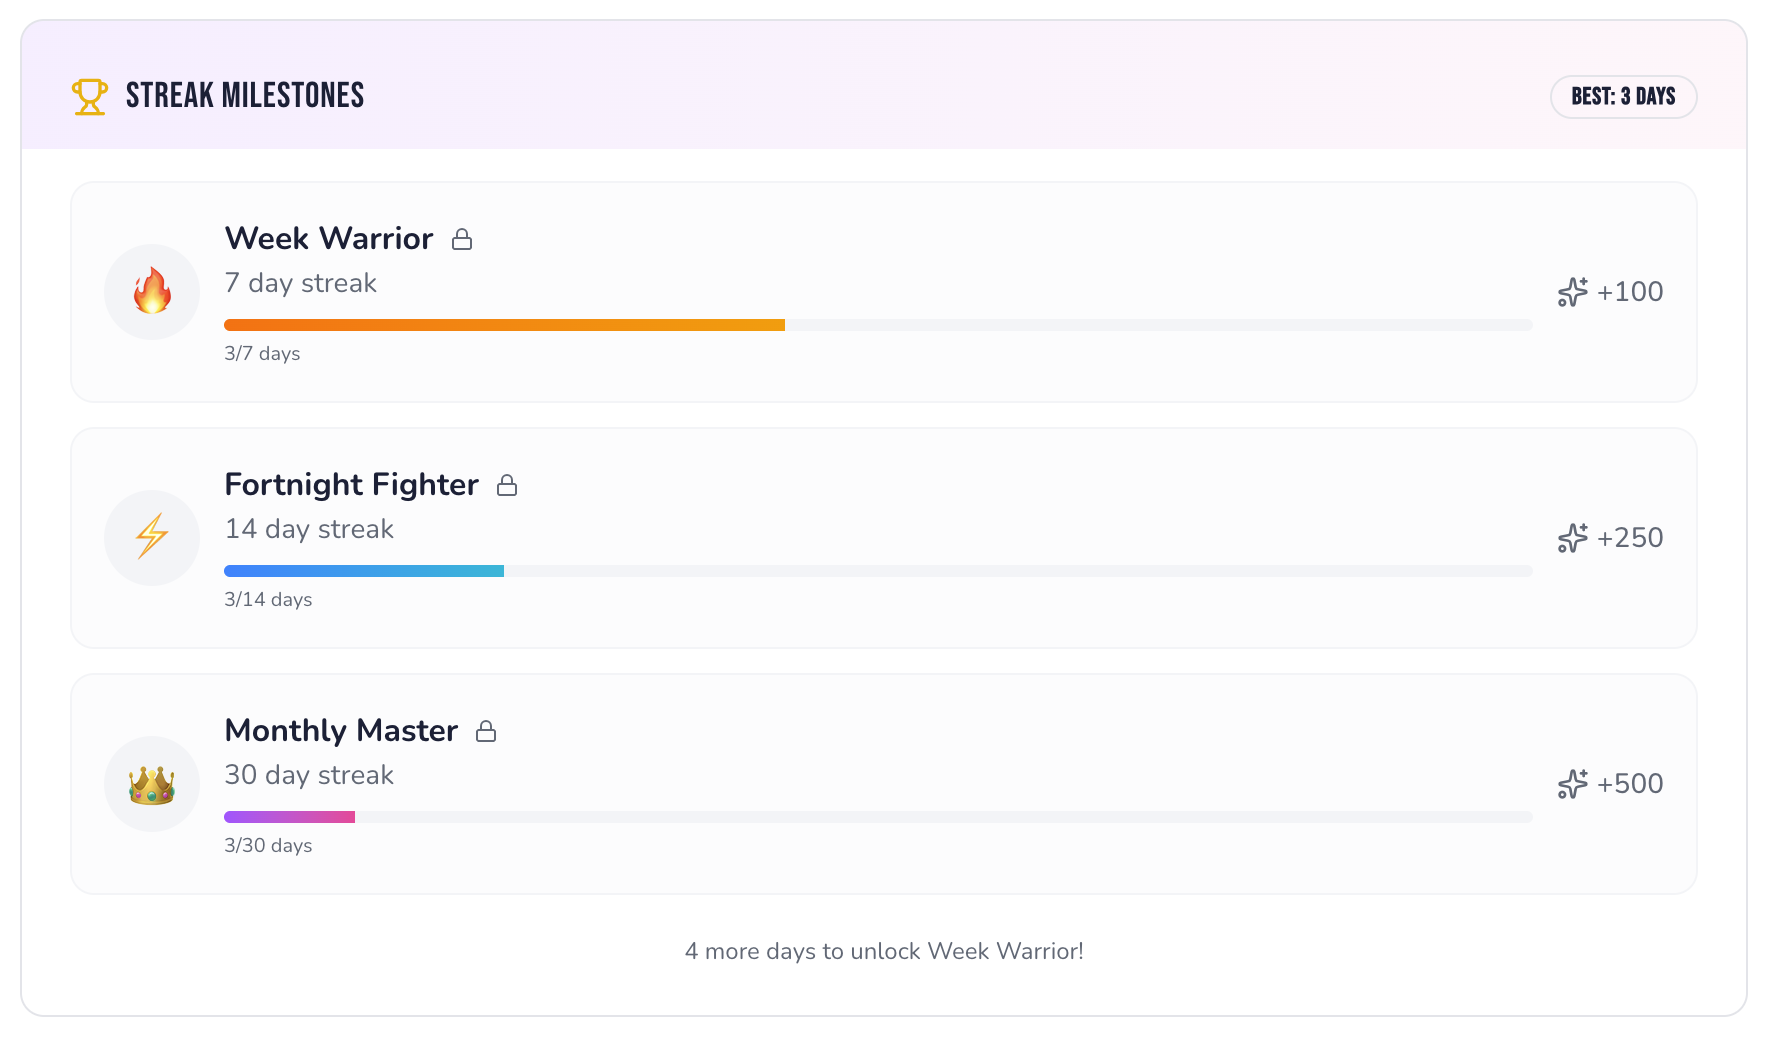Click the lock icon next to Week Warrior
This screenshot has width=1768, height=1040.
462,239
